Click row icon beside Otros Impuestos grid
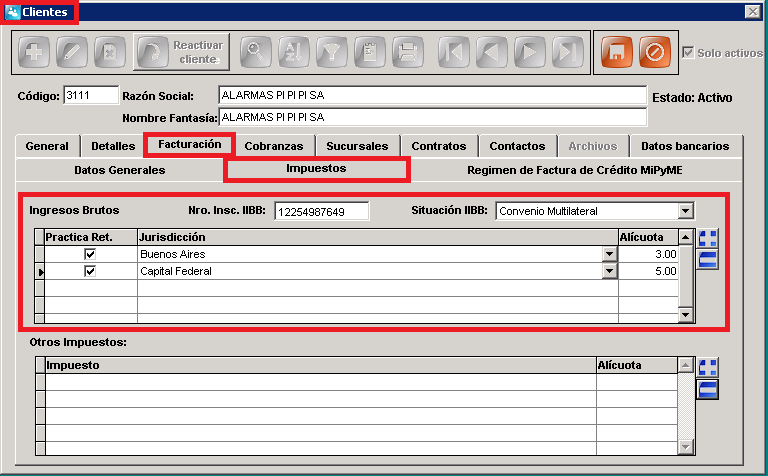 tap(707, 389)
